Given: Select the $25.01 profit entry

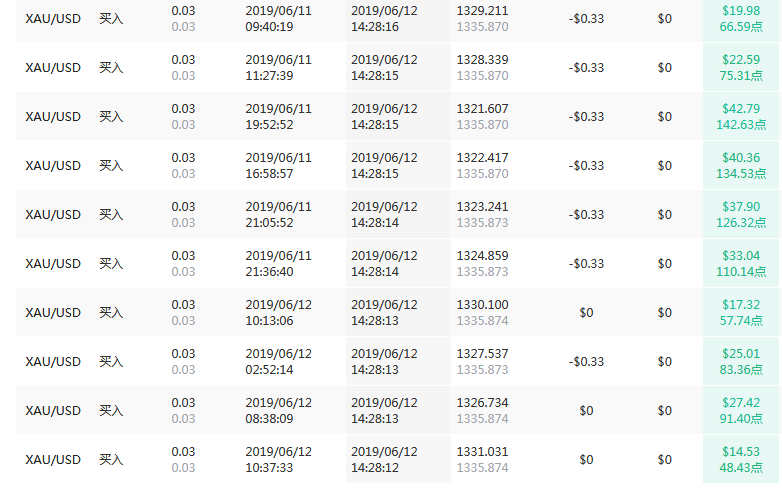Looking at the screenshot, I should click(x=741, y=353).
